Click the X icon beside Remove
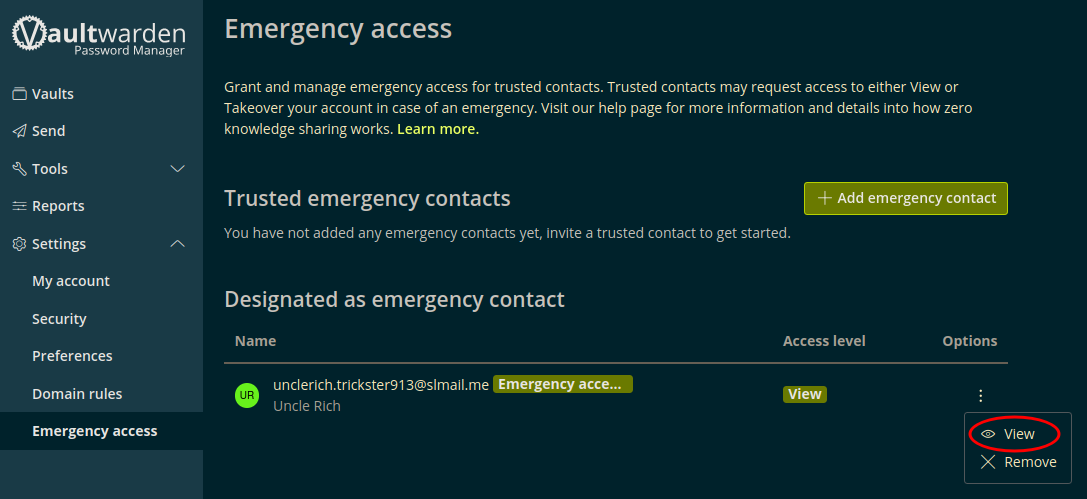Screen dimensions: 1087x499 (988, 462)
